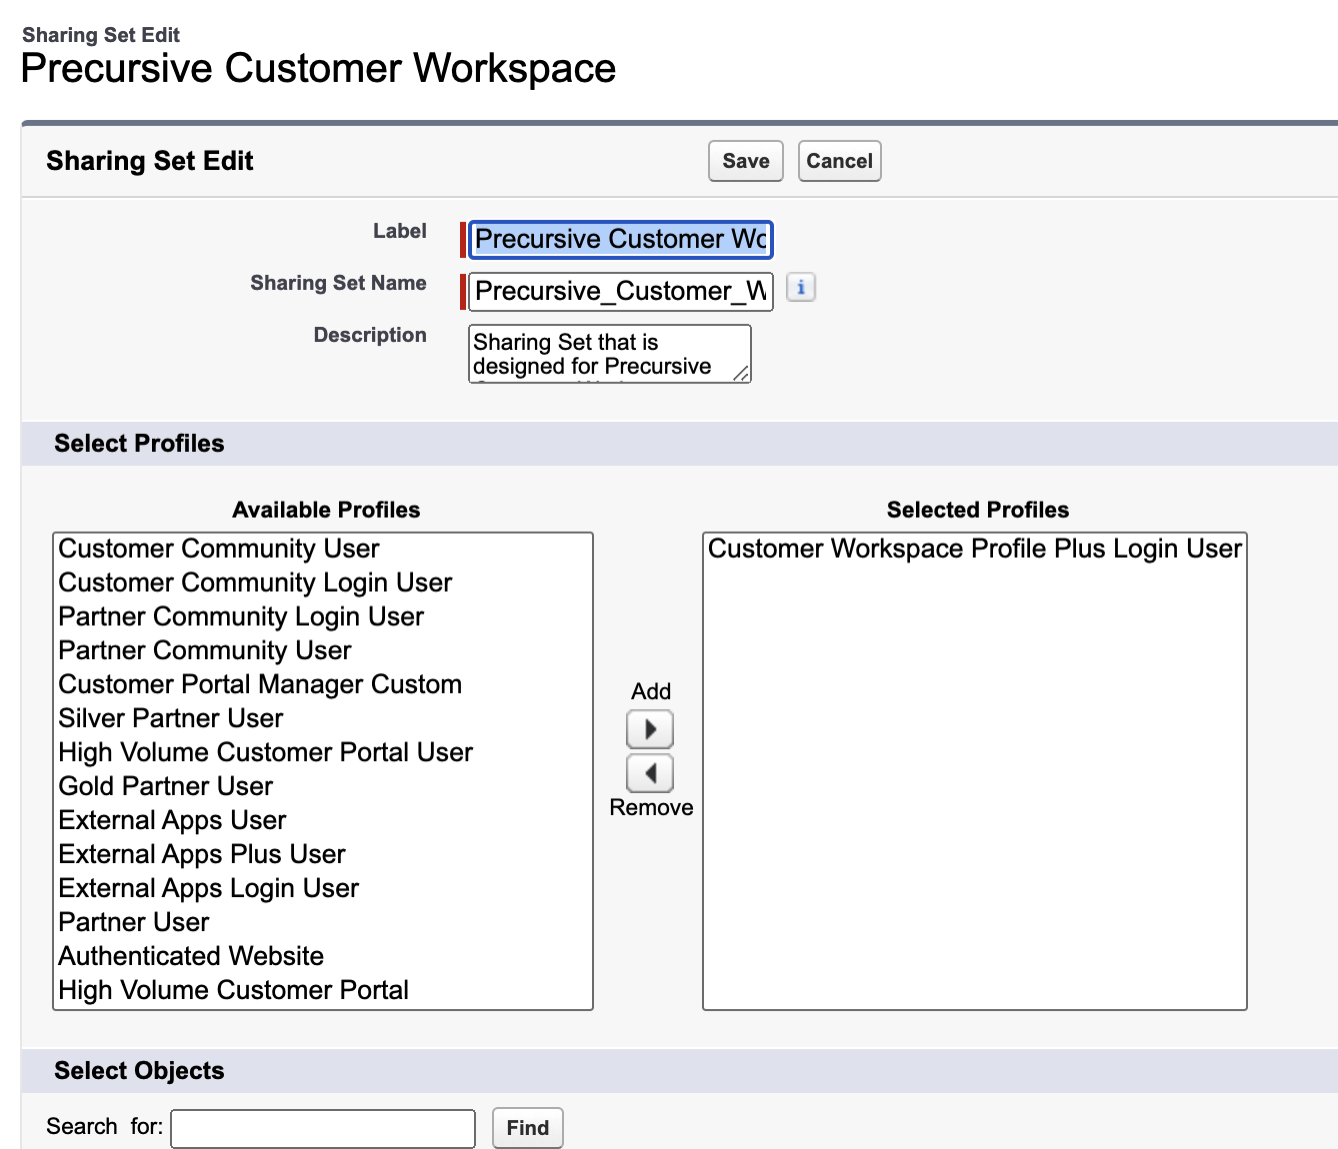Select Customer Portal Manager Custom profile
Screen dimensions: 1338x1149
tap(260, 684)
